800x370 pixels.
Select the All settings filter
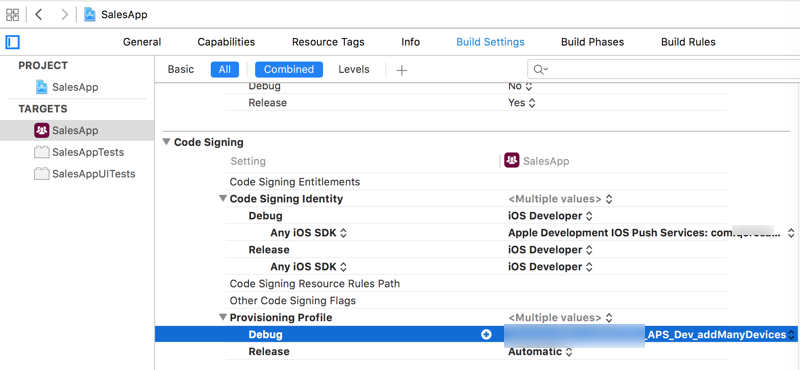click(224, 69)
